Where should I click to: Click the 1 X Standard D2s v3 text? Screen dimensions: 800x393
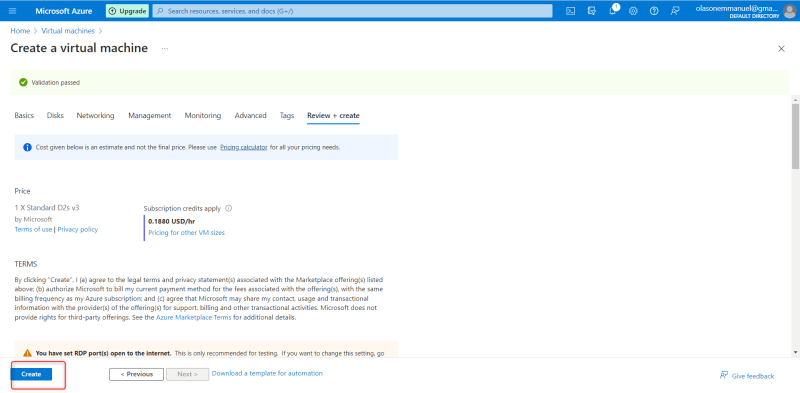click(47, 208)
